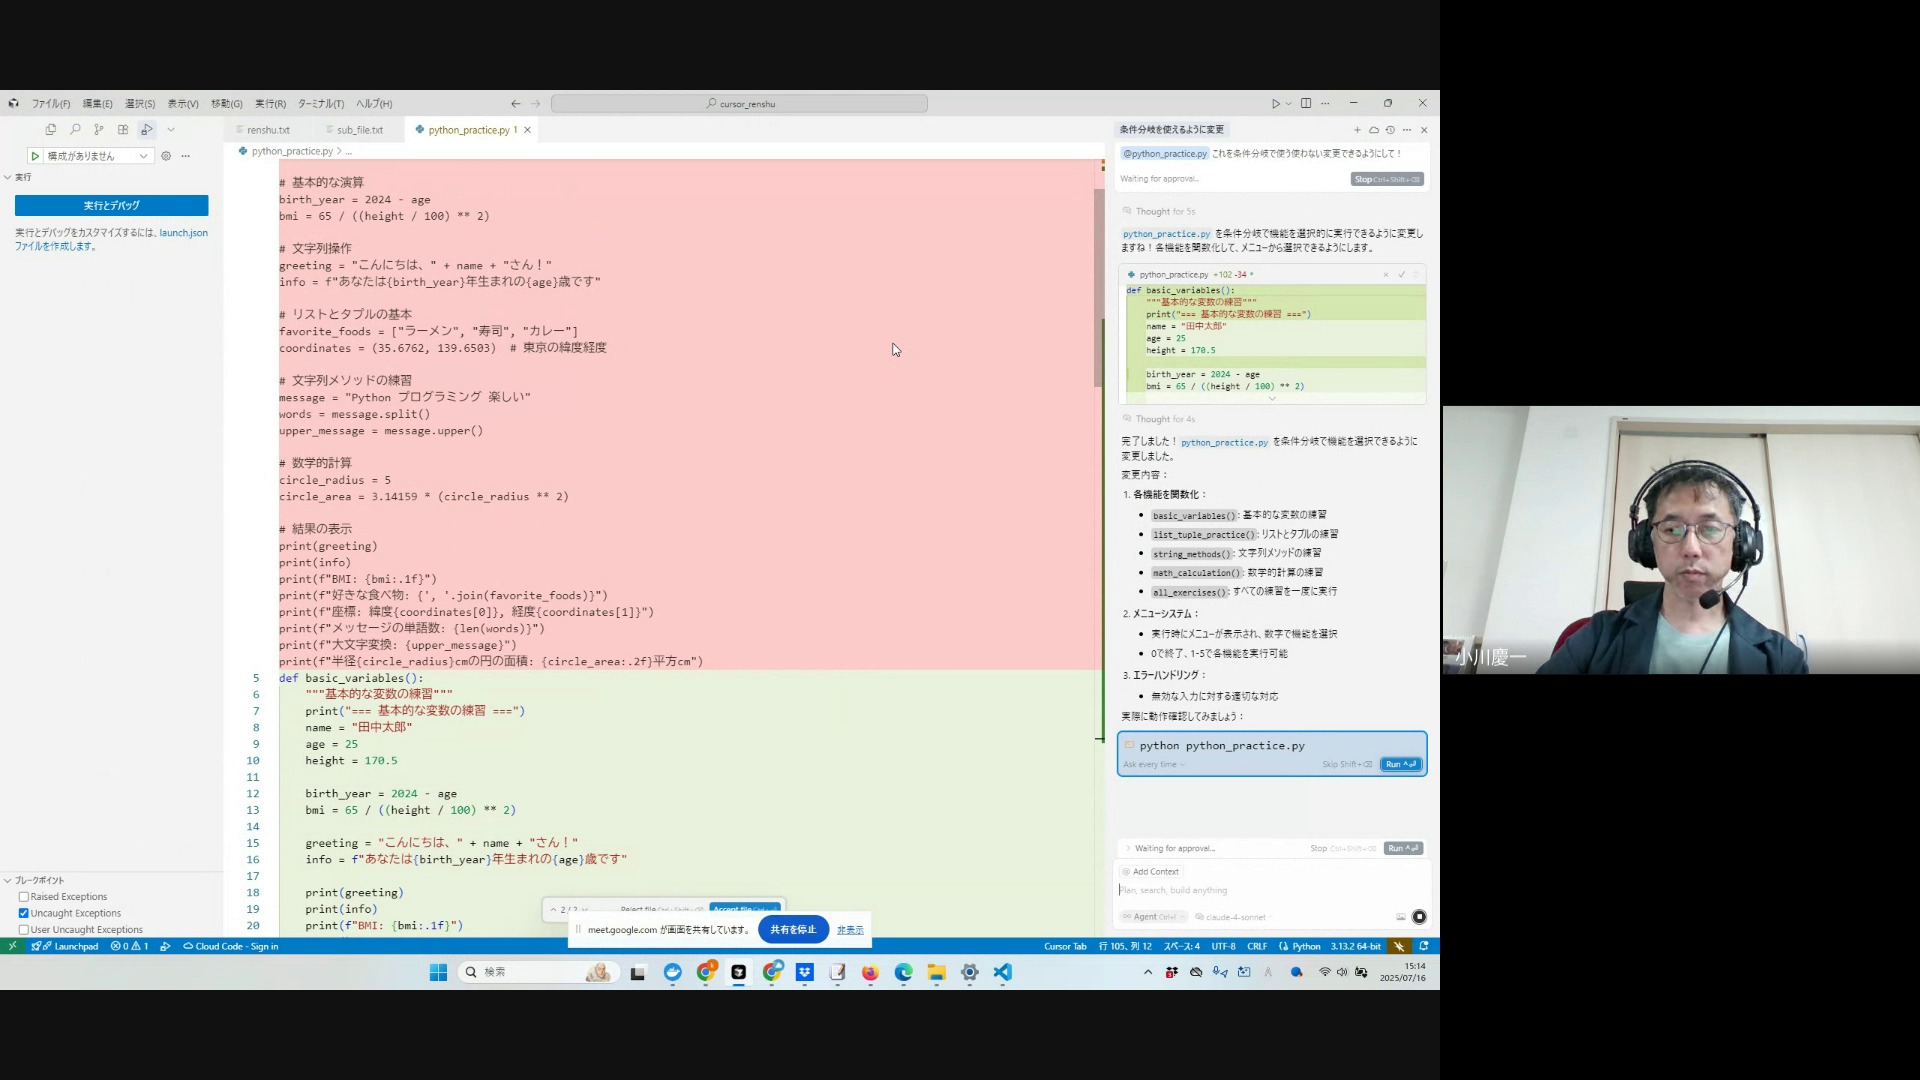This screenshot has height=1080, width=1920.
Task: Switch to the sub_file.txt tab
Action: point(359,130)
